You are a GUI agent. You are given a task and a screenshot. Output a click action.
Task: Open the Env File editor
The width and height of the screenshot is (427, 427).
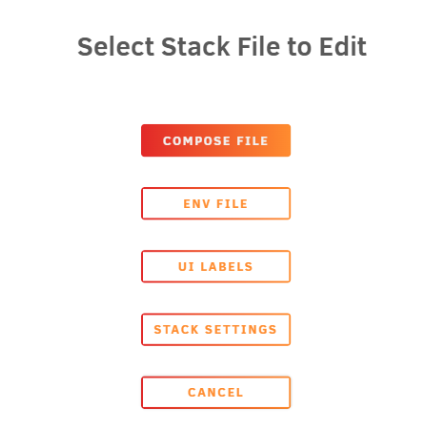pos(216,203)
